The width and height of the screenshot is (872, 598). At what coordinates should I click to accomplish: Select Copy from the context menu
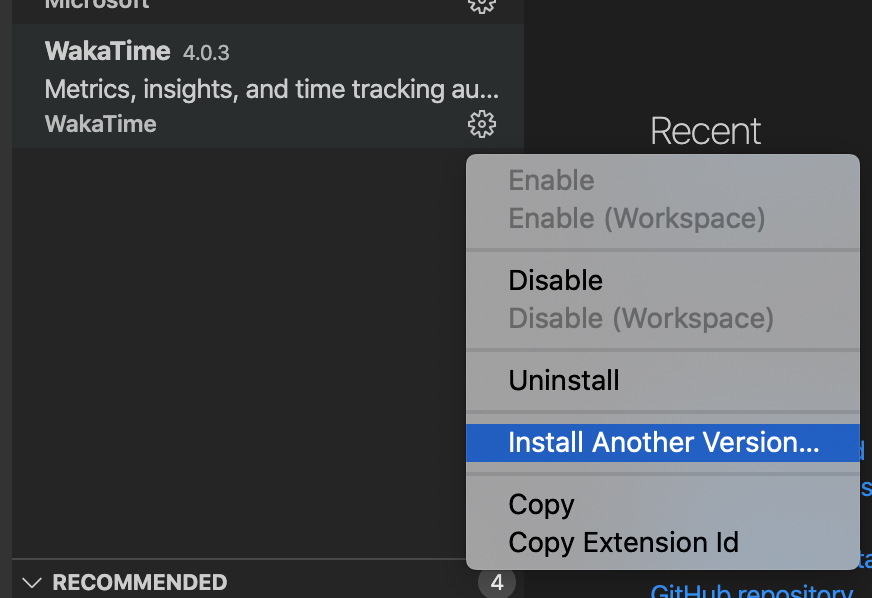(x=540, y=504)
